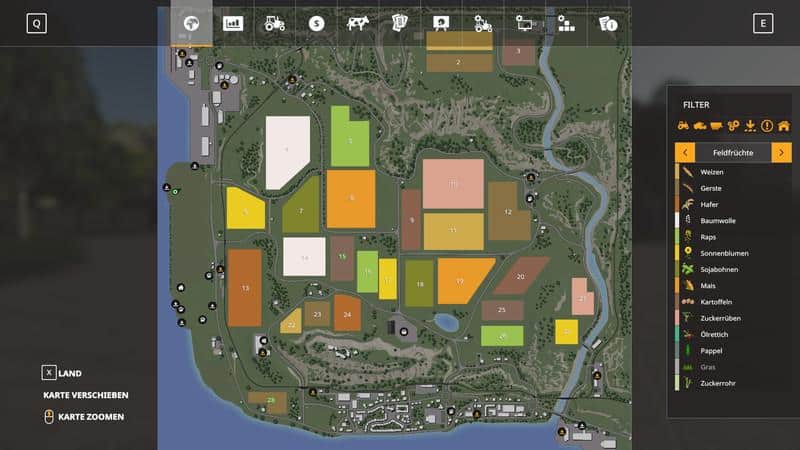Select field 13 on the map

point(244,287)
